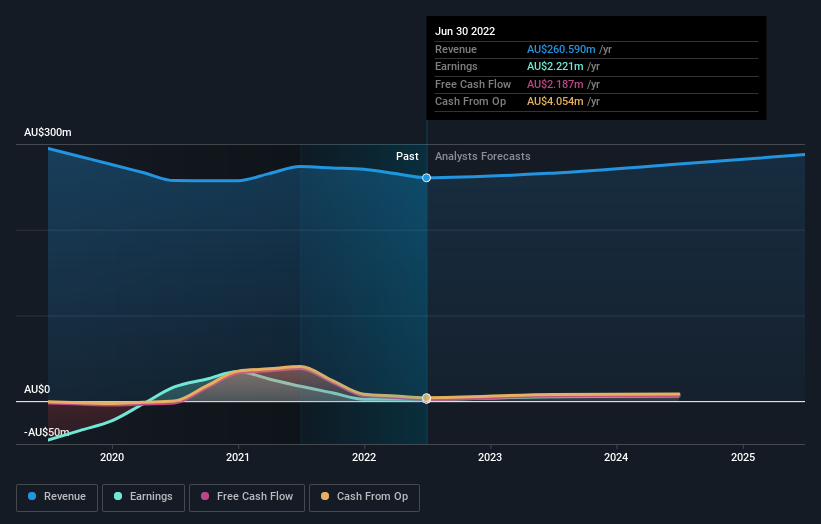Click the revenue value AU$260.590m in tooltip
The width and height of the screenshot is (821, 524).
point(561,49)
